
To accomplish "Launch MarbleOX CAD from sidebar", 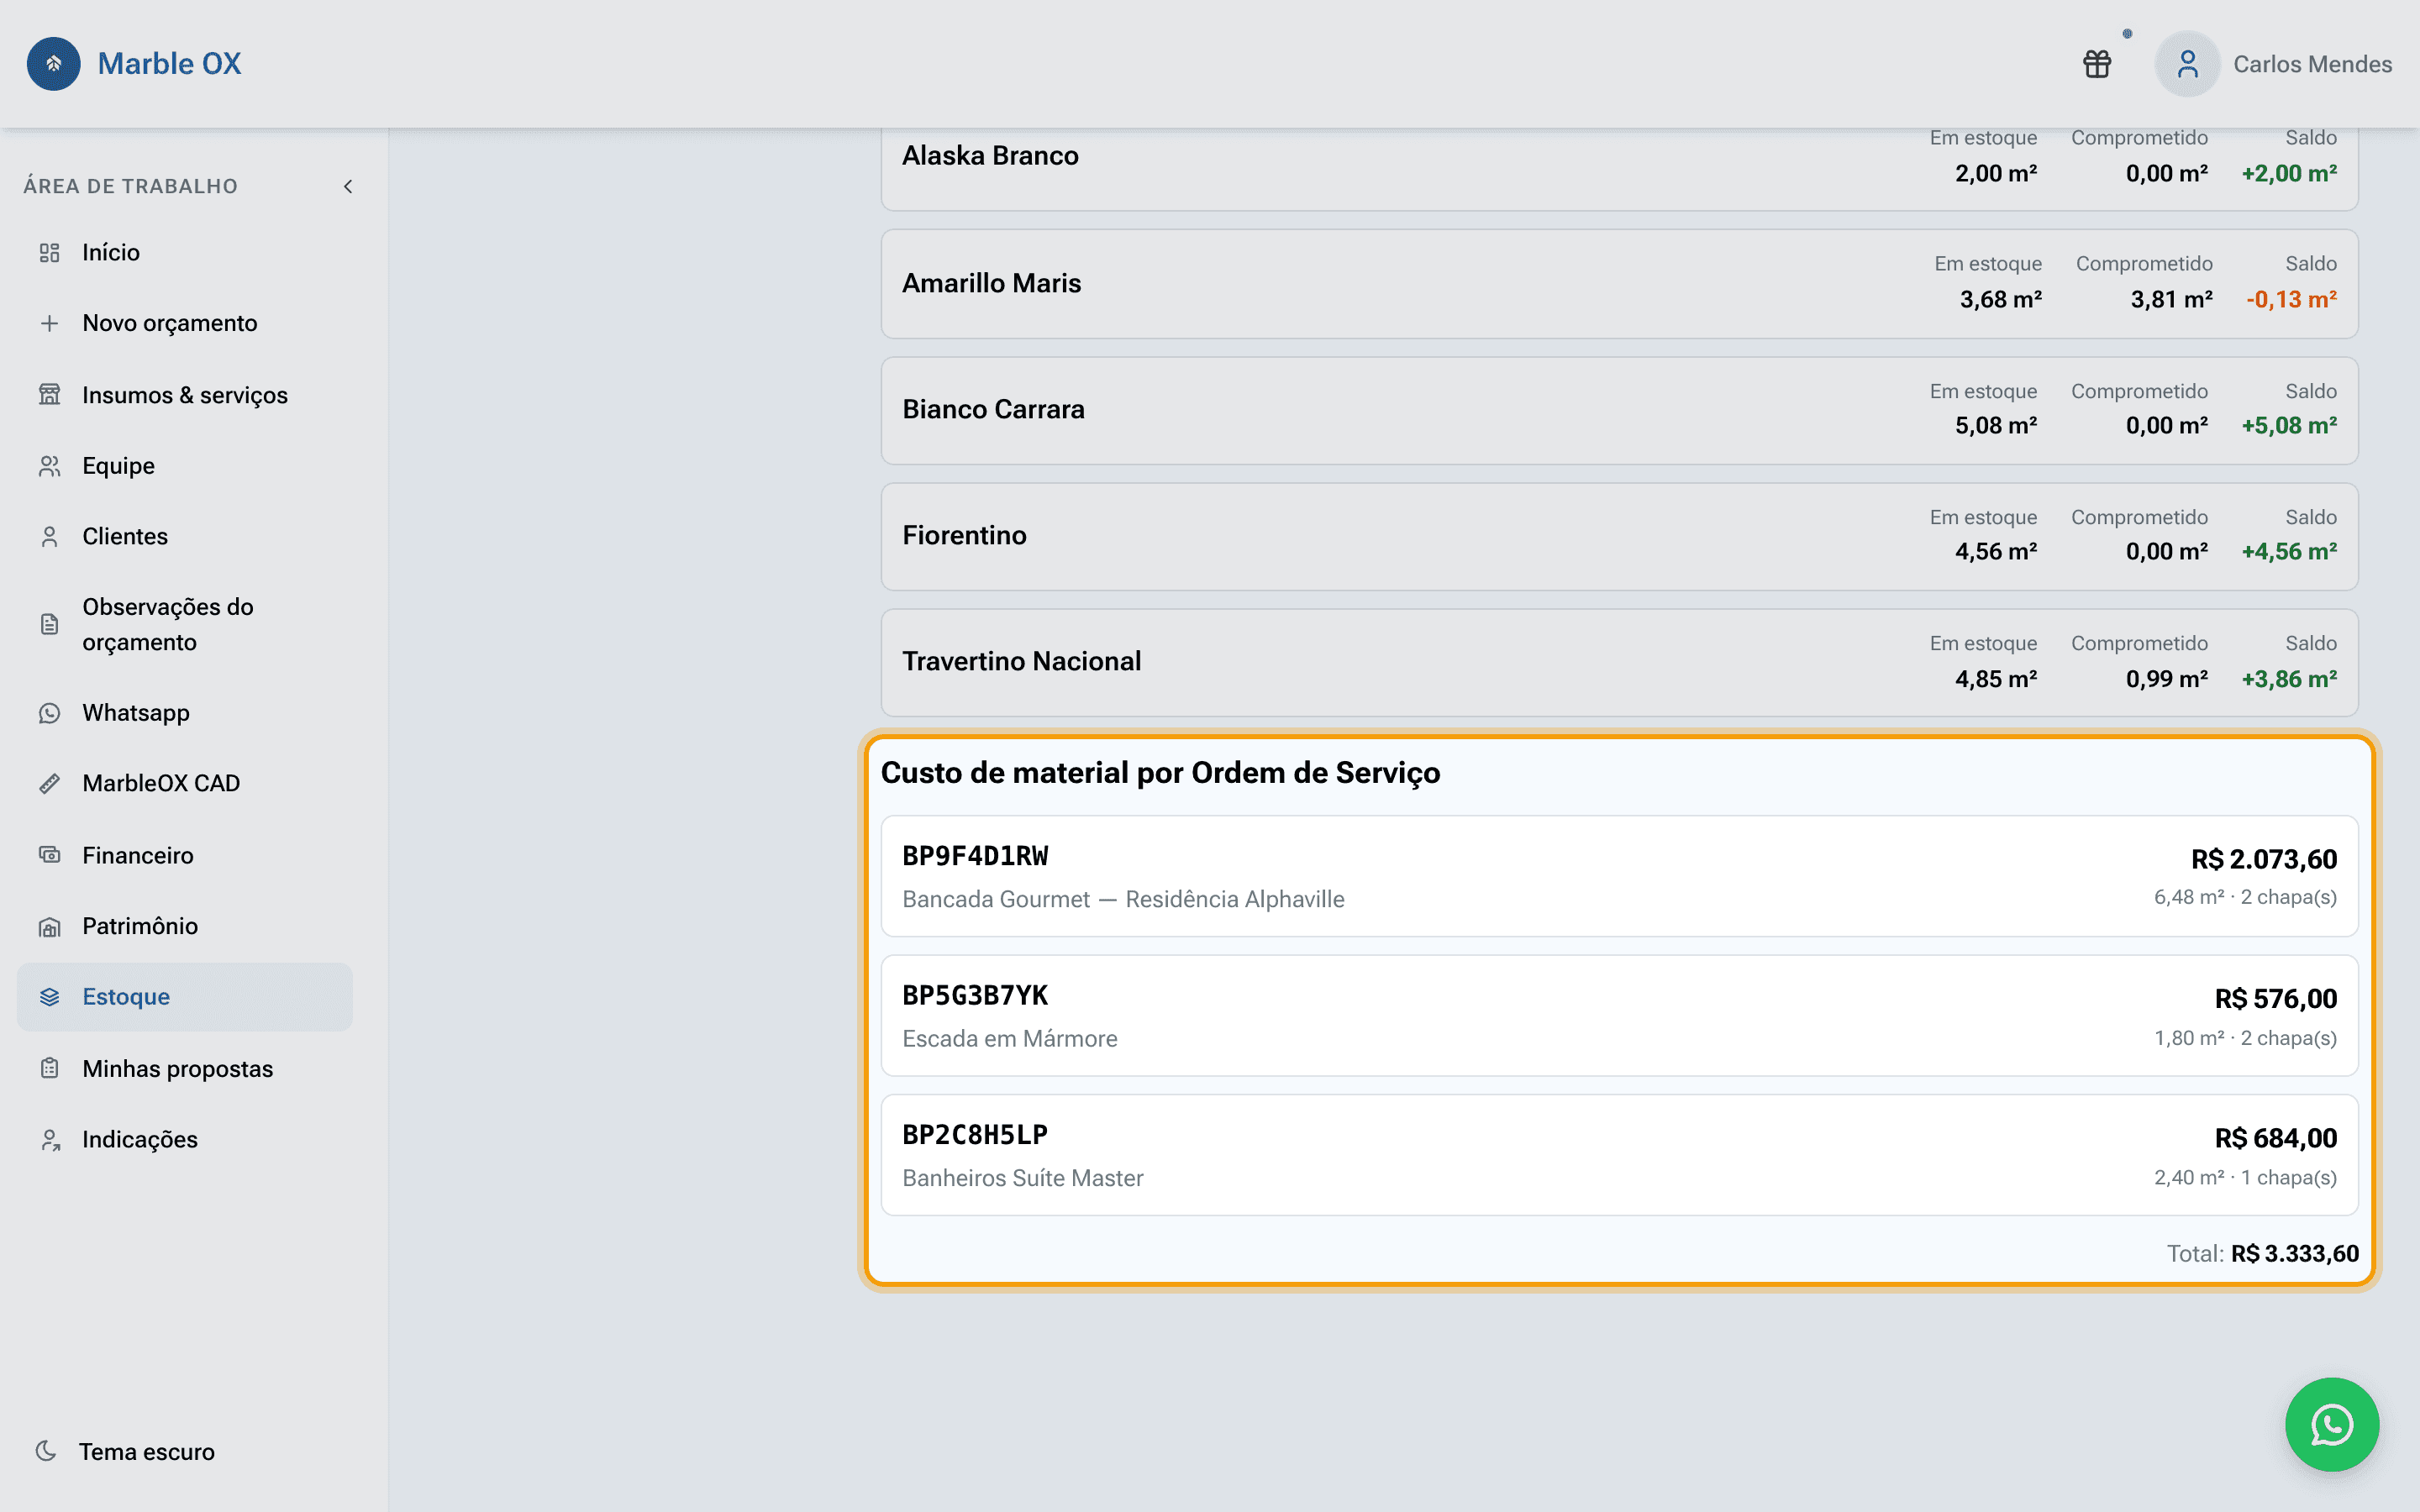I will (185, 784).
